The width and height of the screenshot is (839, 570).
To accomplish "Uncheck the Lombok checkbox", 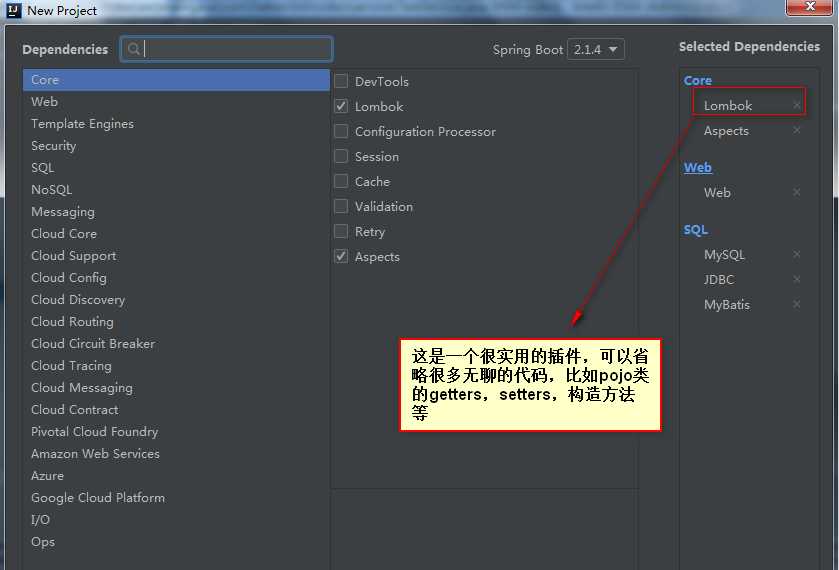I will [x=341, y=106].
